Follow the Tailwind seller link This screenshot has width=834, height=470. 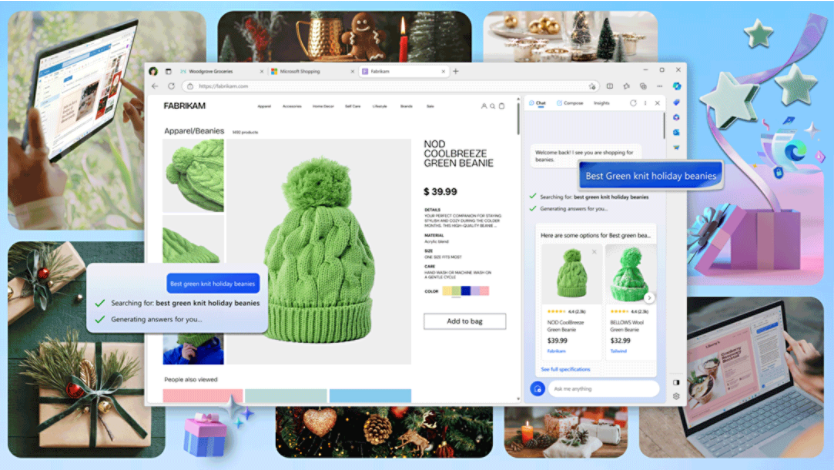(619, 351)
